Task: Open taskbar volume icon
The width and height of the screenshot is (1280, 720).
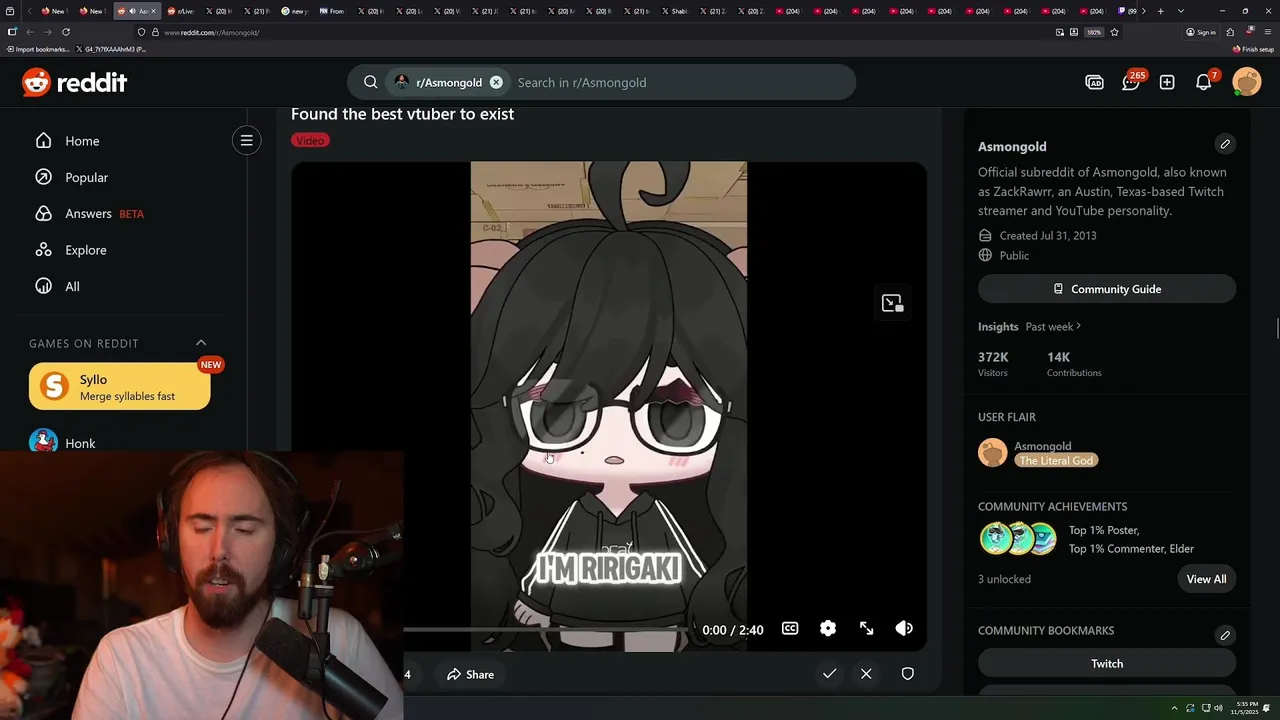Action: [x=1218, y=708]
